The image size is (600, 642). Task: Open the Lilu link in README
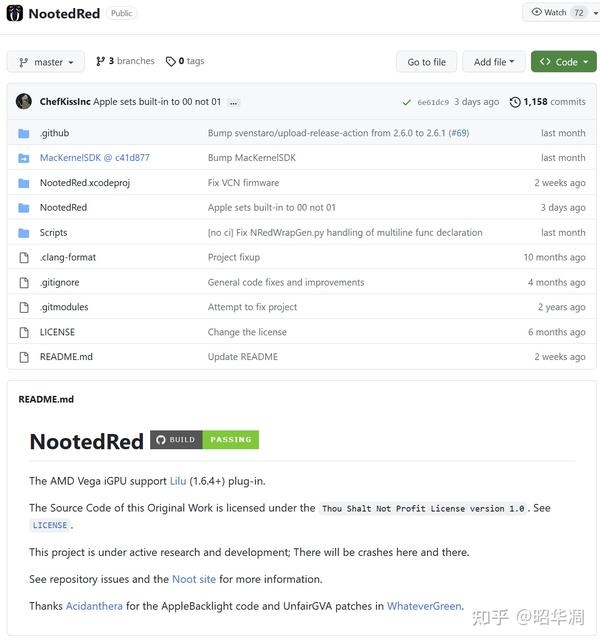[x=178, y=481]
